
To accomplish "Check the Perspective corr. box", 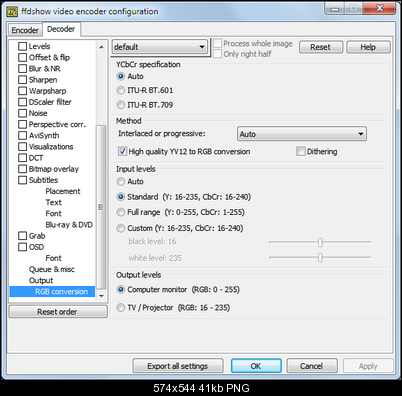I will (22, 124).
